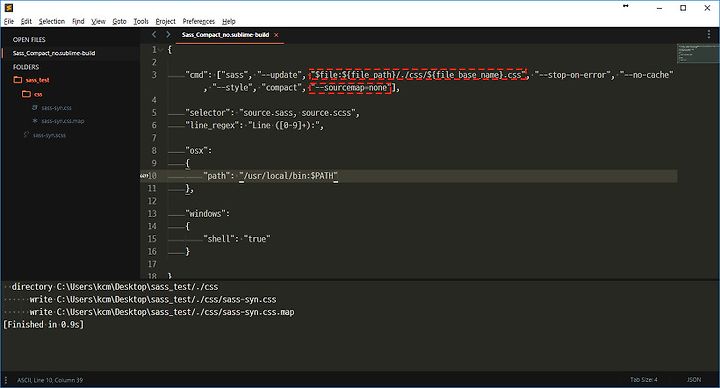Click the [Finished in 0.9s] output line
This screenshot has height=388, width=720.
(x=44, y=325)
